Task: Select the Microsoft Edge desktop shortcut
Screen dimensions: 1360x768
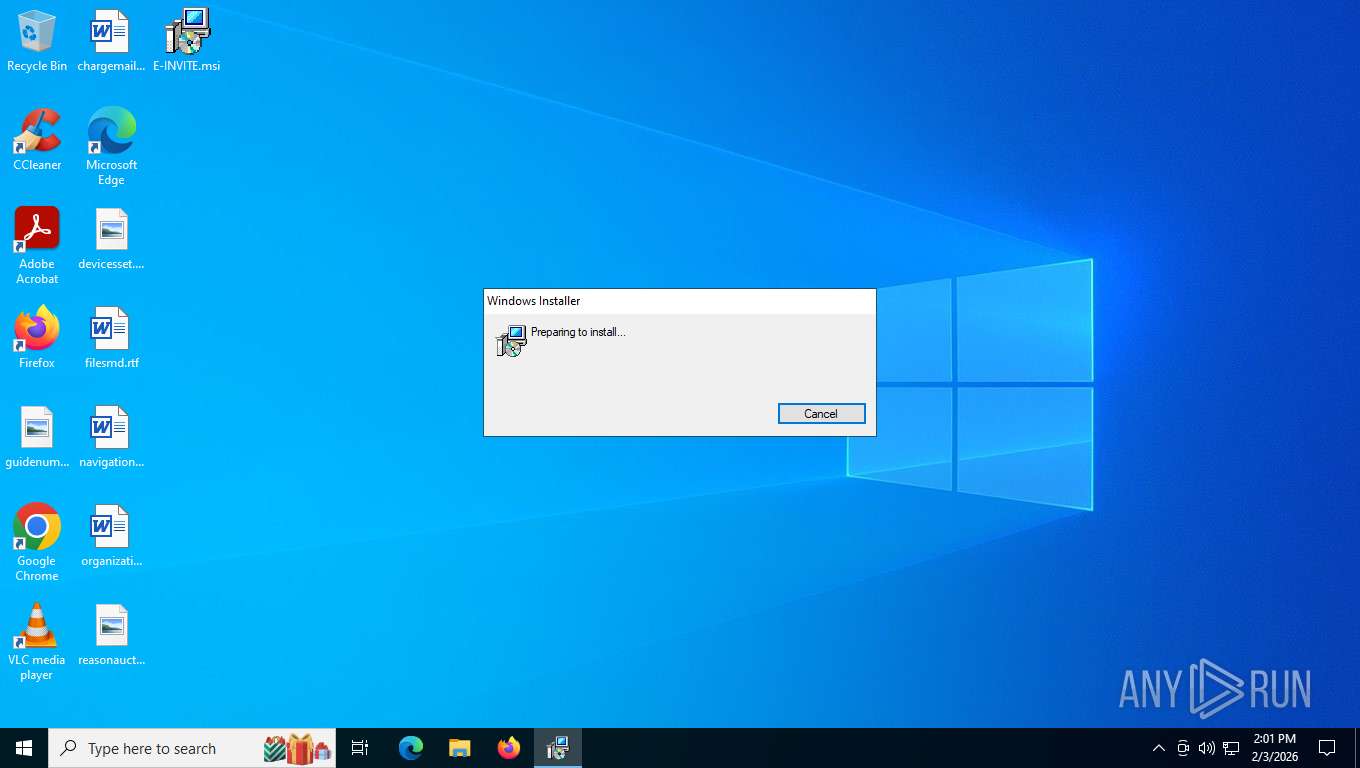Action: point(111,147)
